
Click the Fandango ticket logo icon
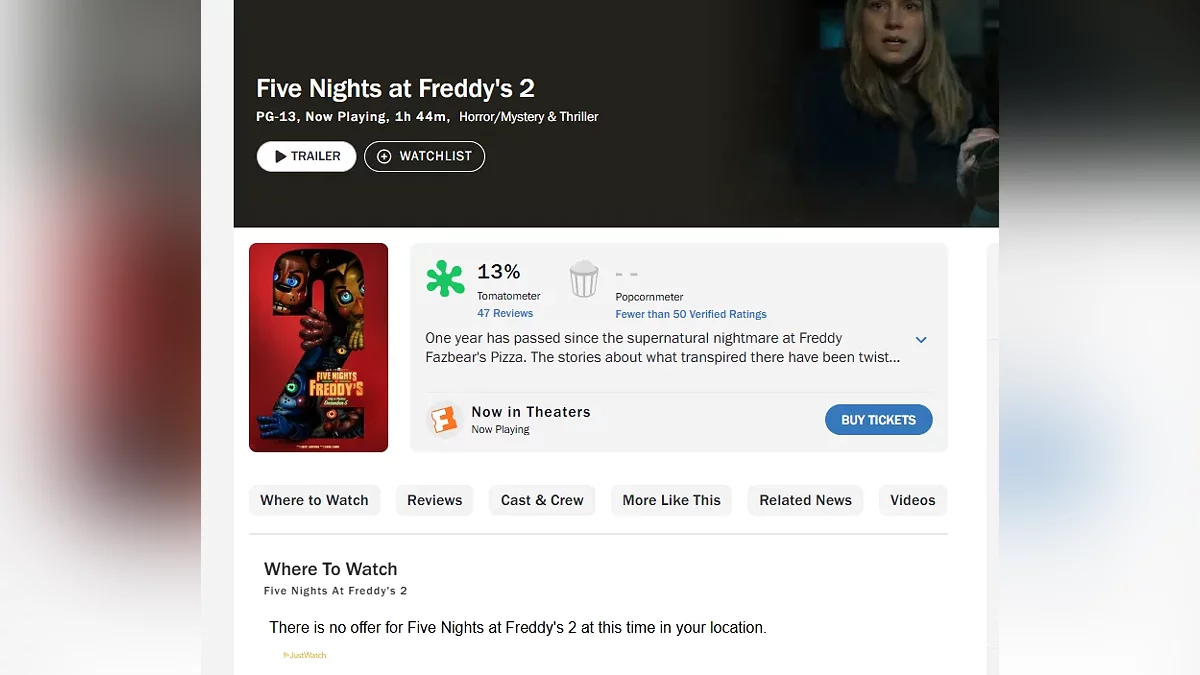tap(444, 420)
